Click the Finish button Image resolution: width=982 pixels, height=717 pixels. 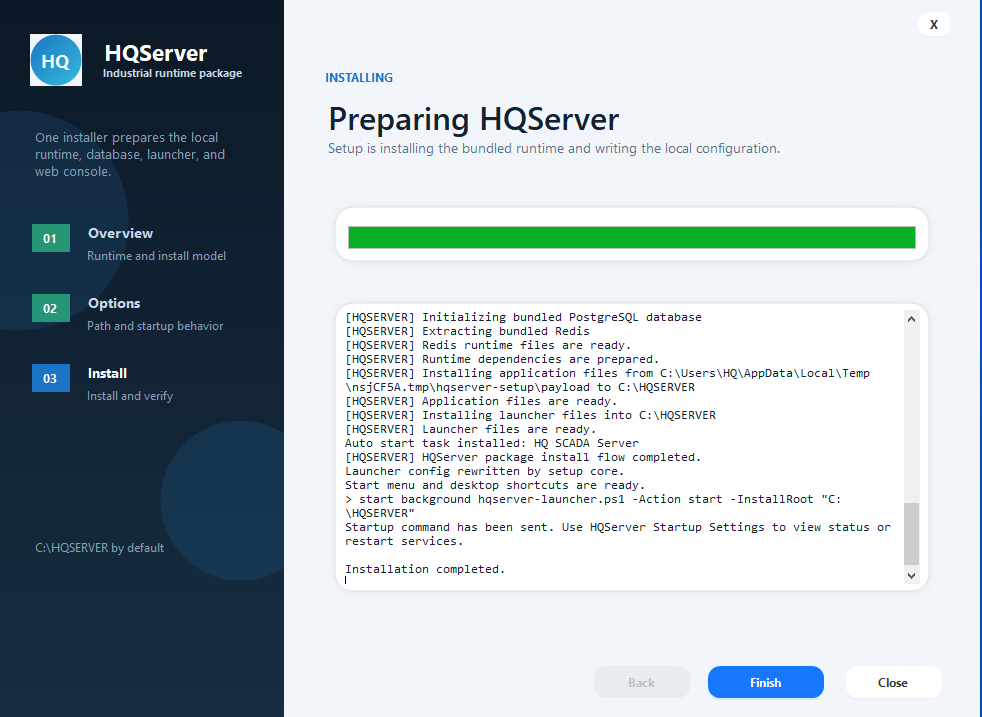coord(765,683)
